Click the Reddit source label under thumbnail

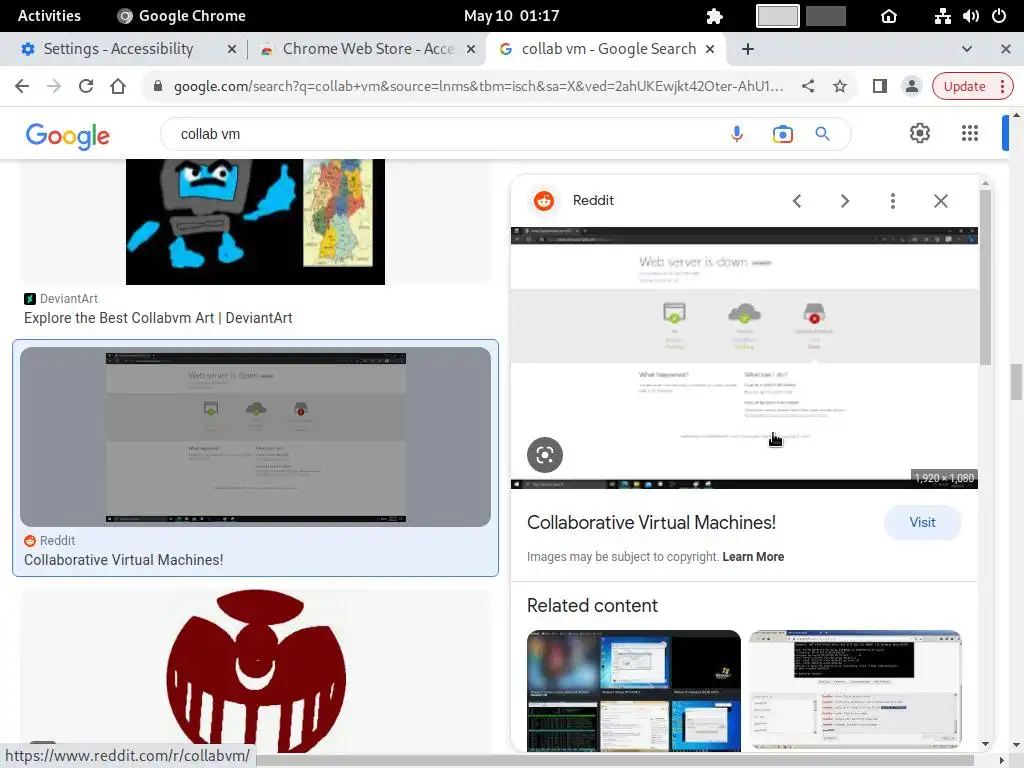[57, 541]
